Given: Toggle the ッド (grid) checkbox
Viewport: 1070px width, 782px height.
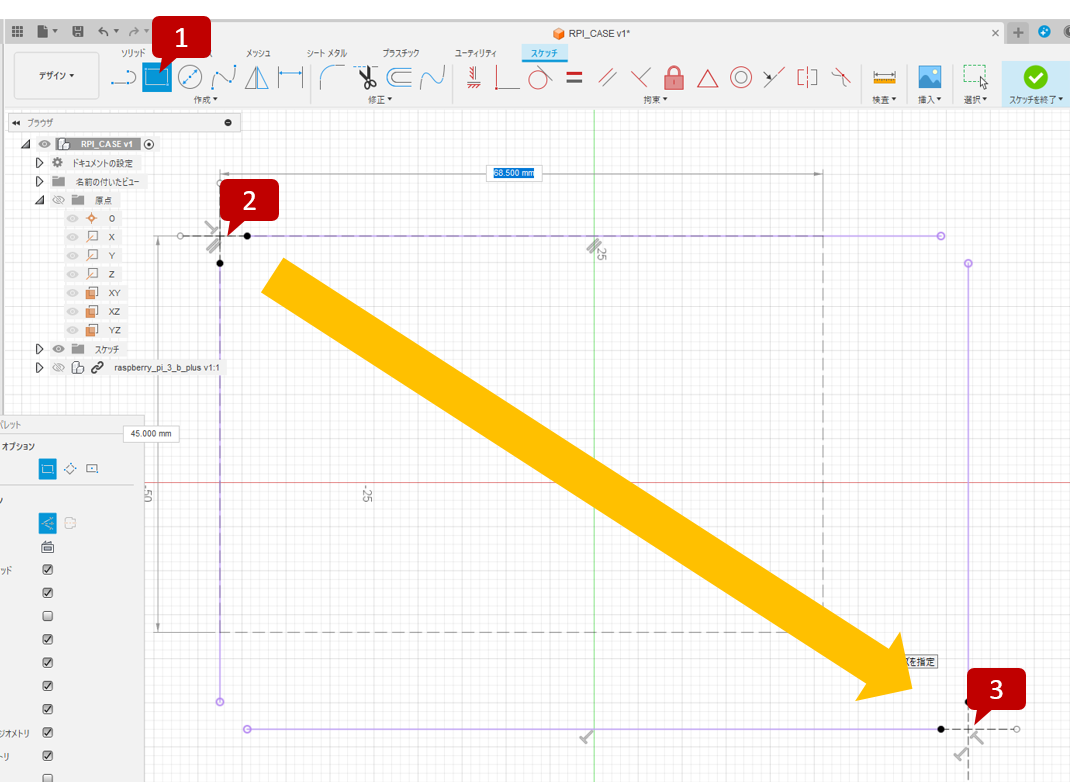Looking at the screenshot, I should pos(48,569).
